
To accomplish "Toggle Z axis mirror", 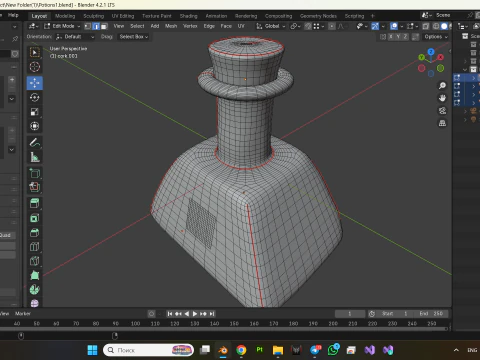I will [405, 37].
